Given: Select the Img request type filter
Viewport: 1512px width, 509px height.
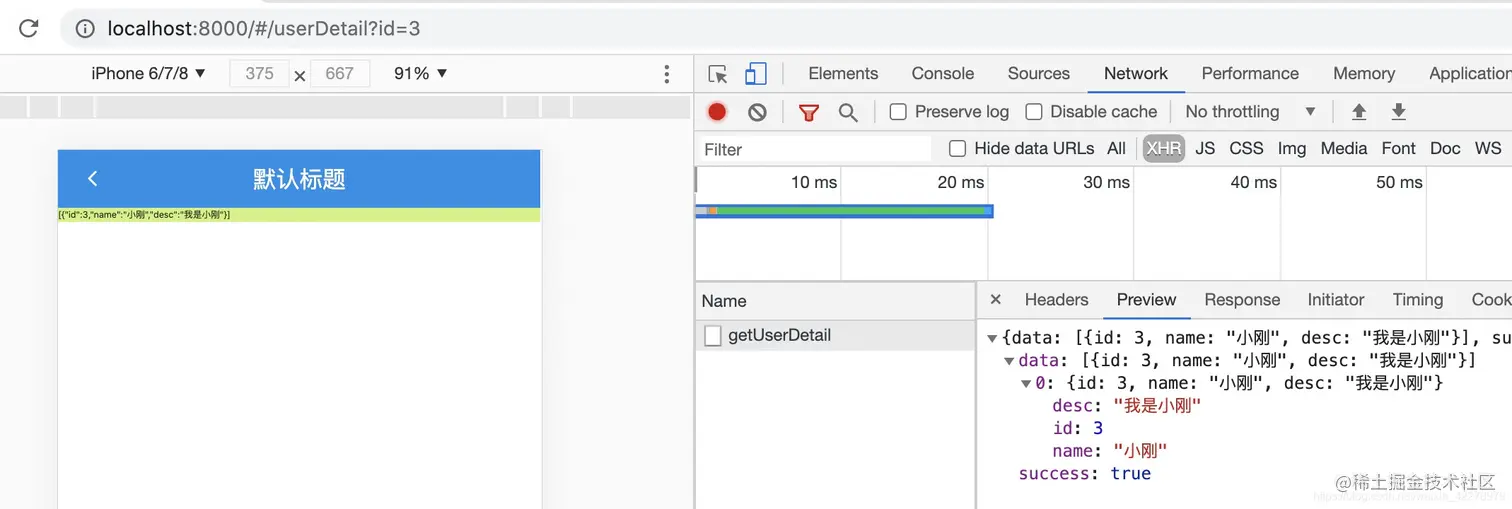Looking at the screenshot, I should click(x=1291, y=148).
